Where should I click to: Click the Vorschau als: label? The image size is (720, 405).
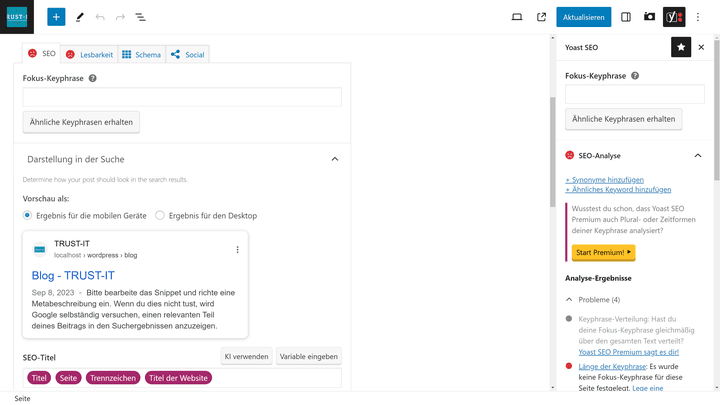coord(46,198)
